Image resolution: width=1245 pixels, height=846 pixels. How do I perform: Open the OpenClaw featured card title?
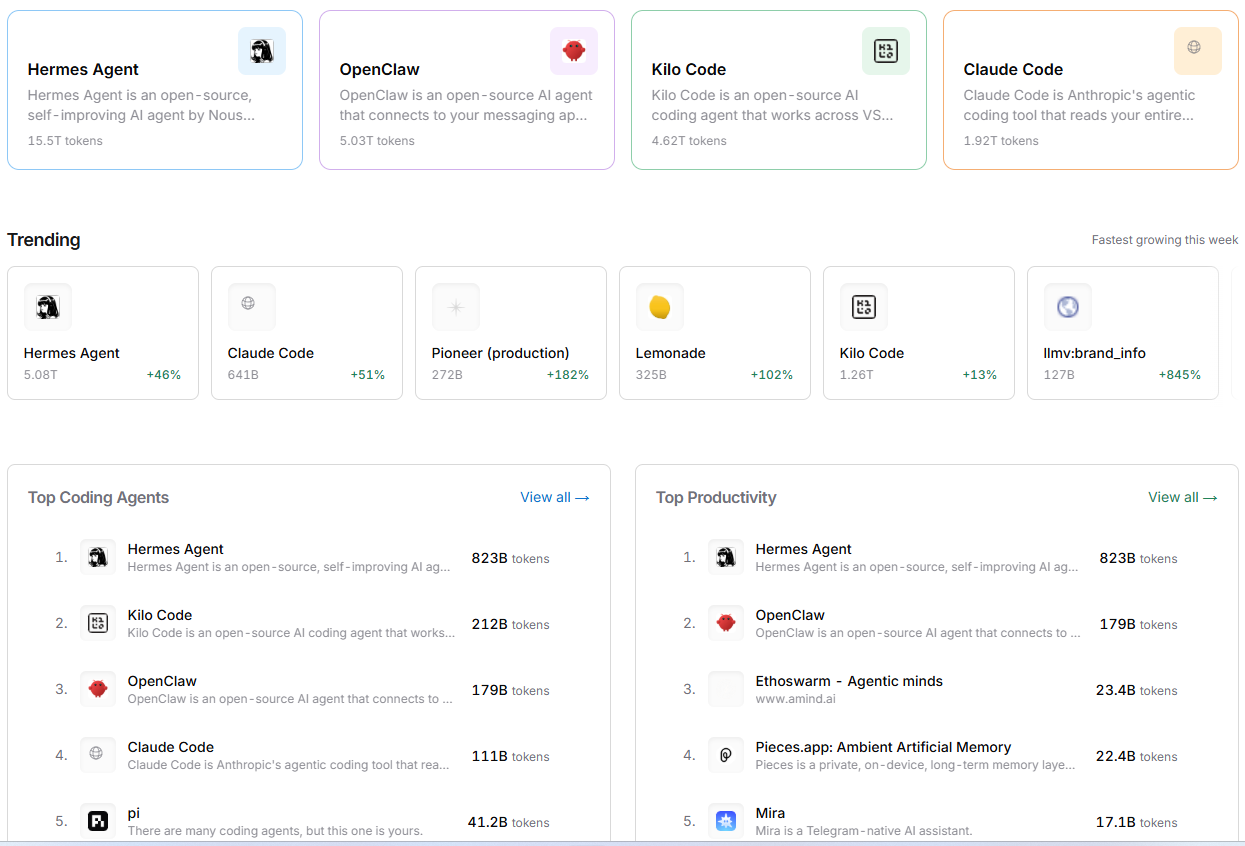point(380,70)
